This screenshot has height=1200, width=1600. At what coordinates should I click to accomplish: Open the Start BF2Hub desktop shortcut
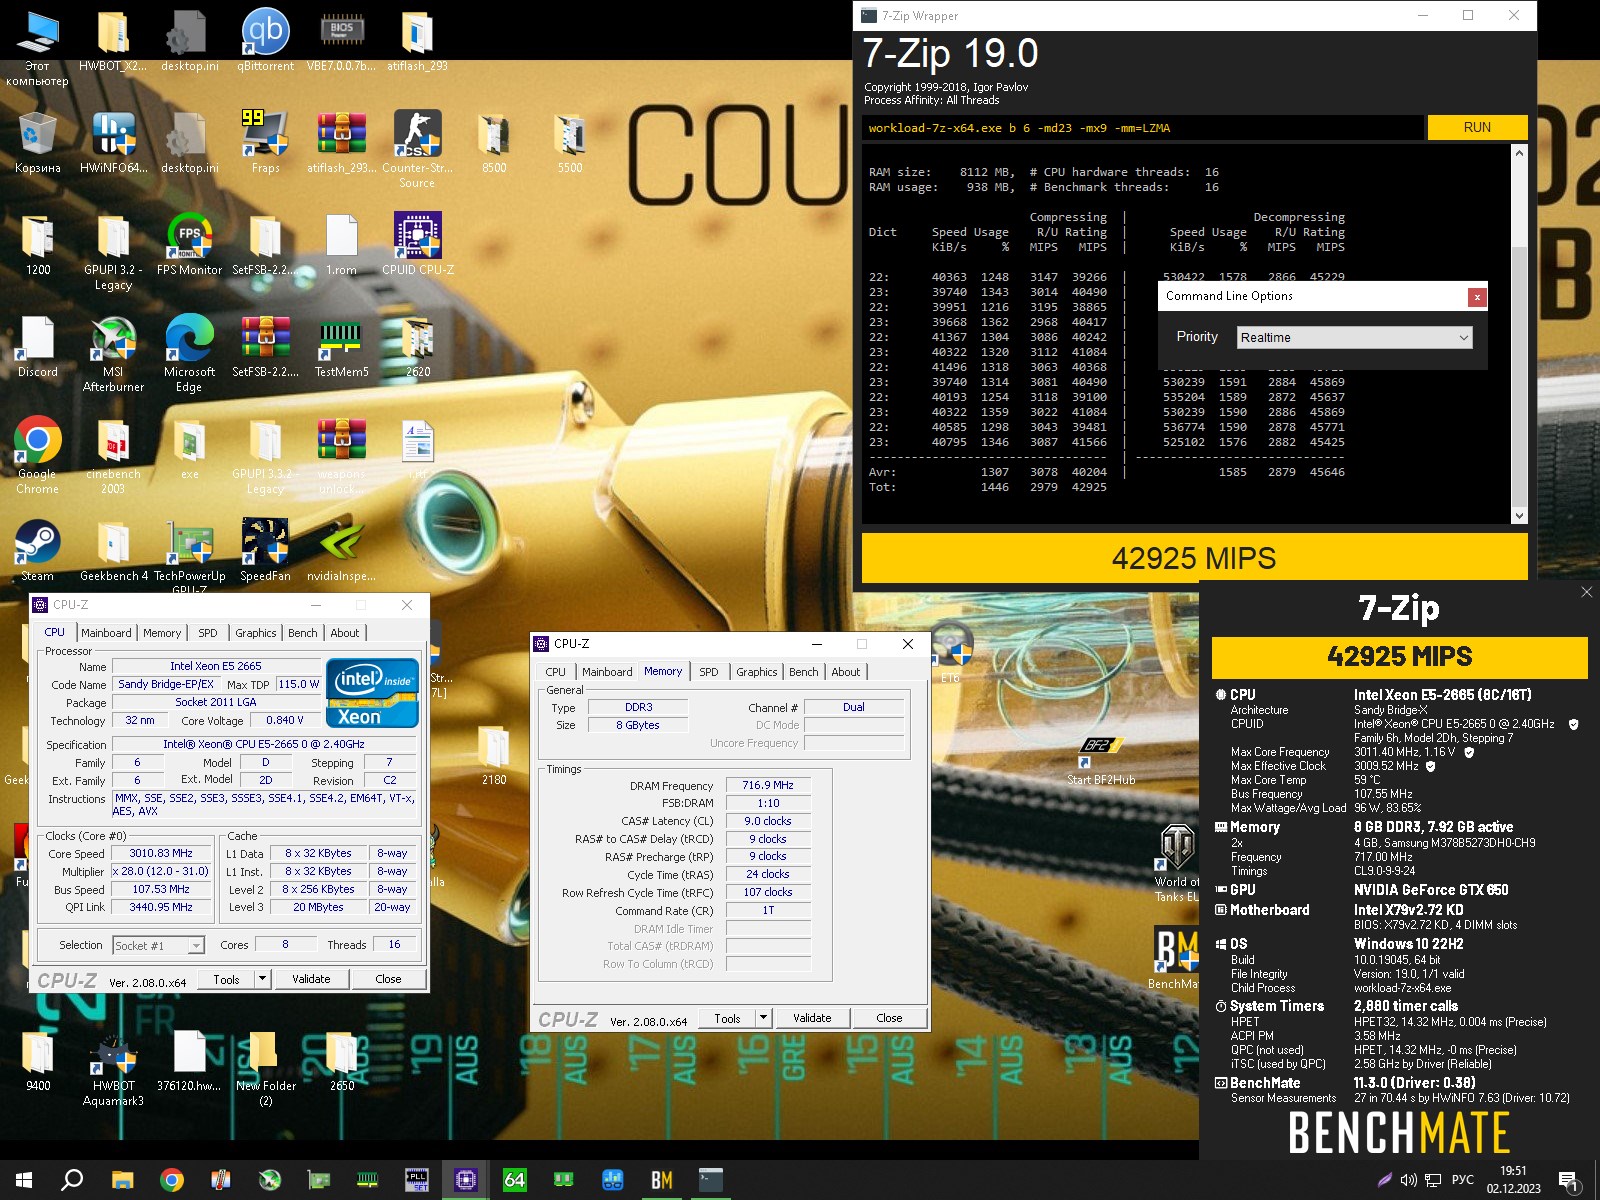(1100, 760)
